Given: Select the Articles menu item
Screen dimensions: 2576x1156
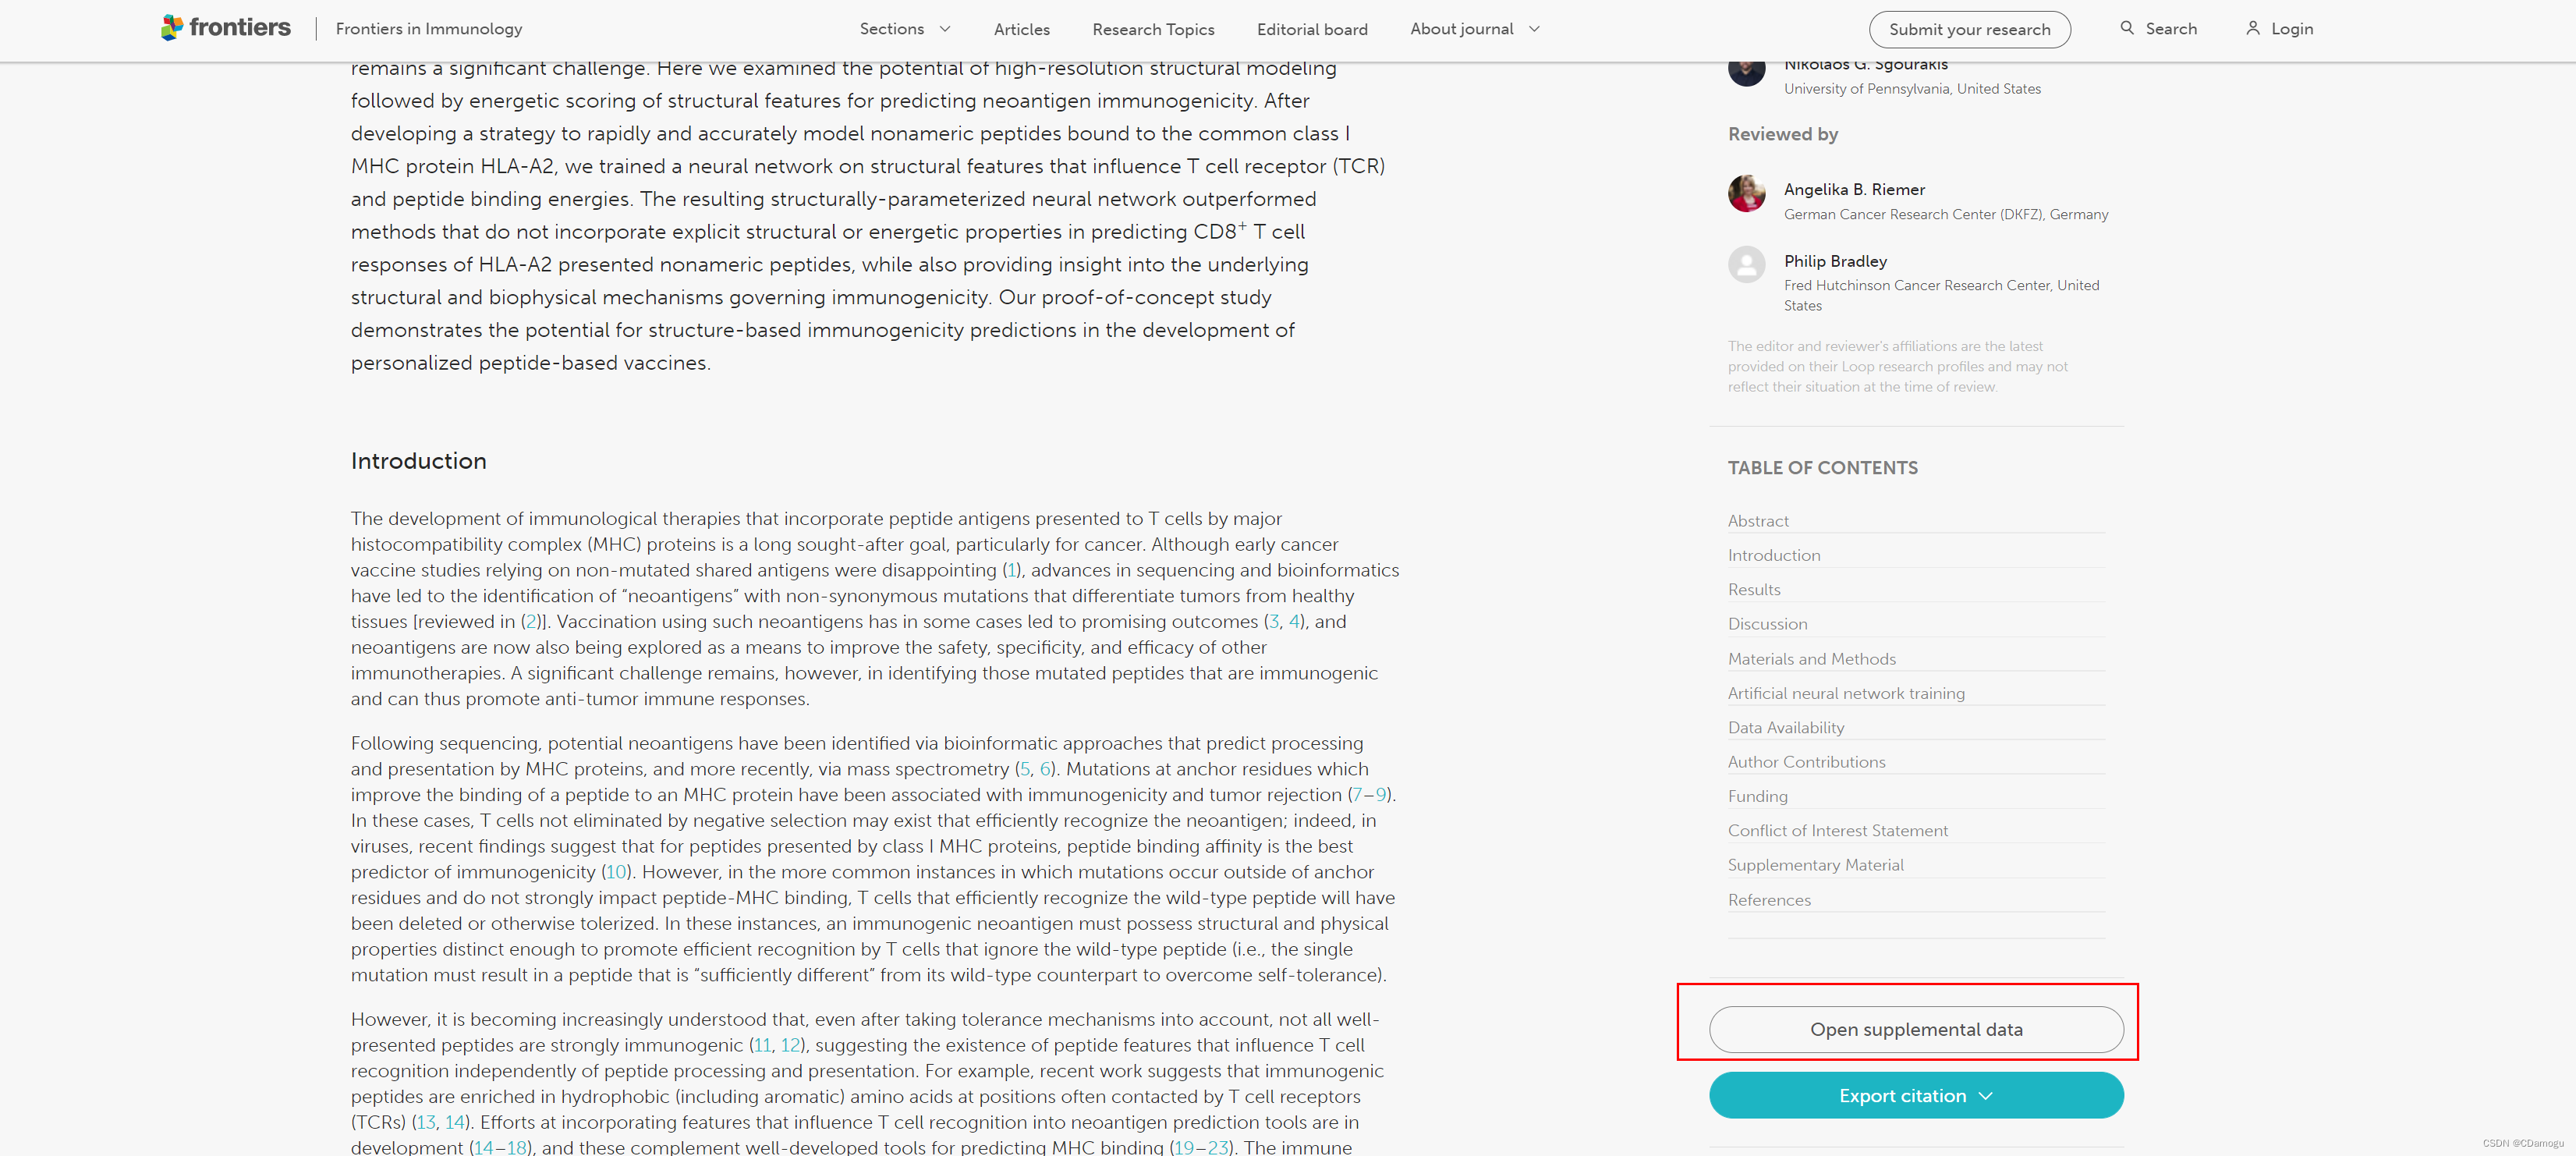Looking at the screenshot, I should coord(1023,30).
